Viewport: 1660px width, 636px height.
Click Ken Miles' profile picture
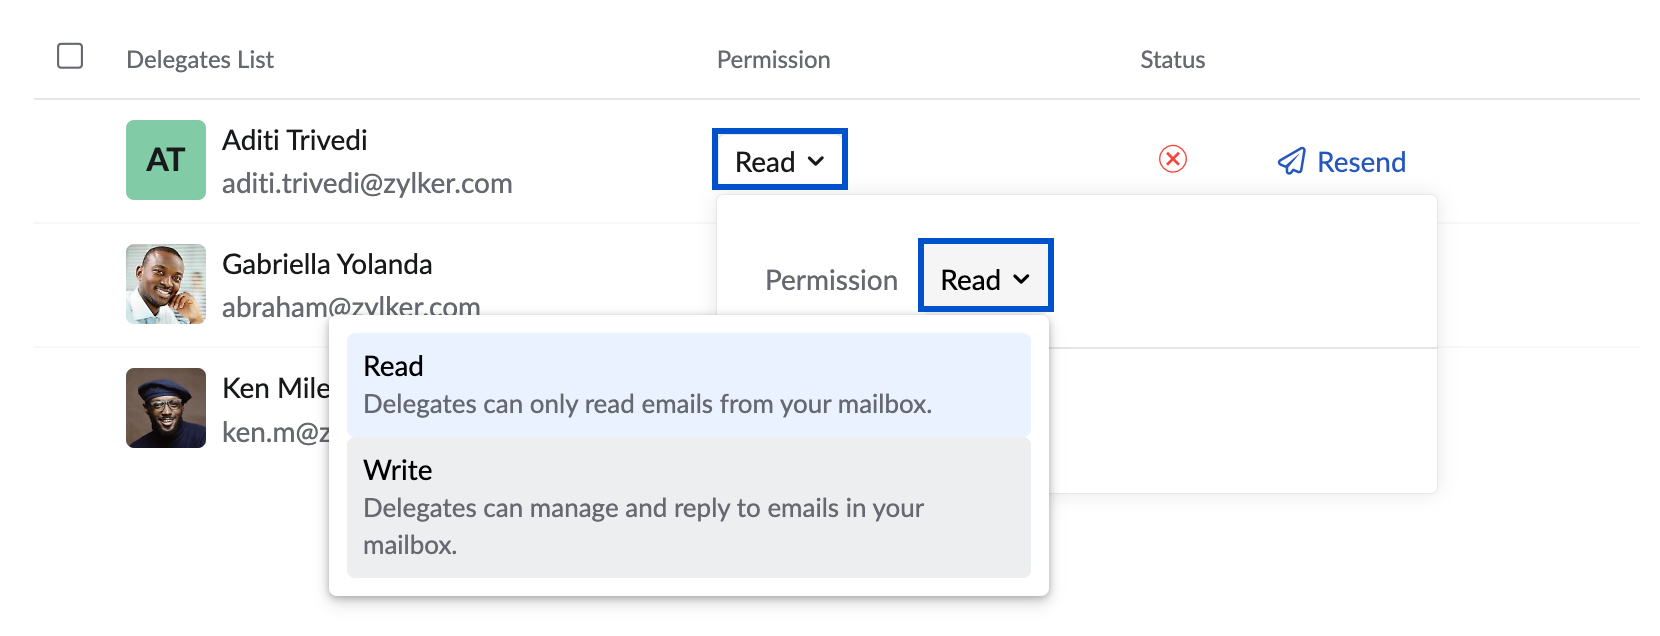[165, 408]
